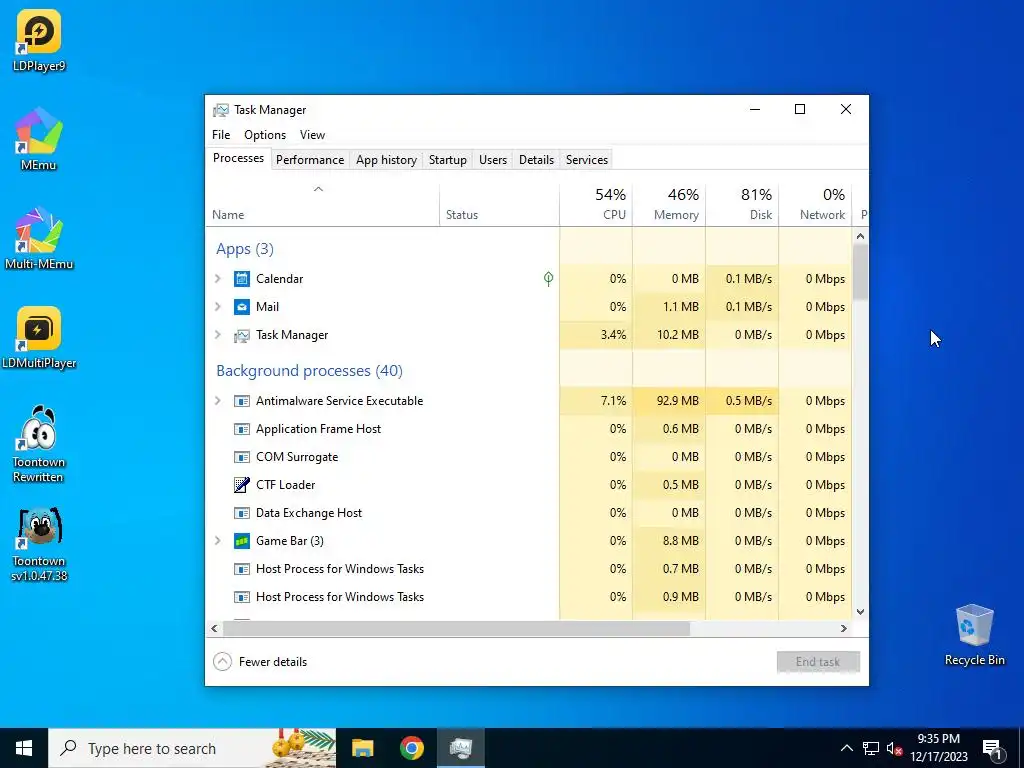Sort by the Network column header
The image size is (1024, 768).
click(x=816, y=204)
